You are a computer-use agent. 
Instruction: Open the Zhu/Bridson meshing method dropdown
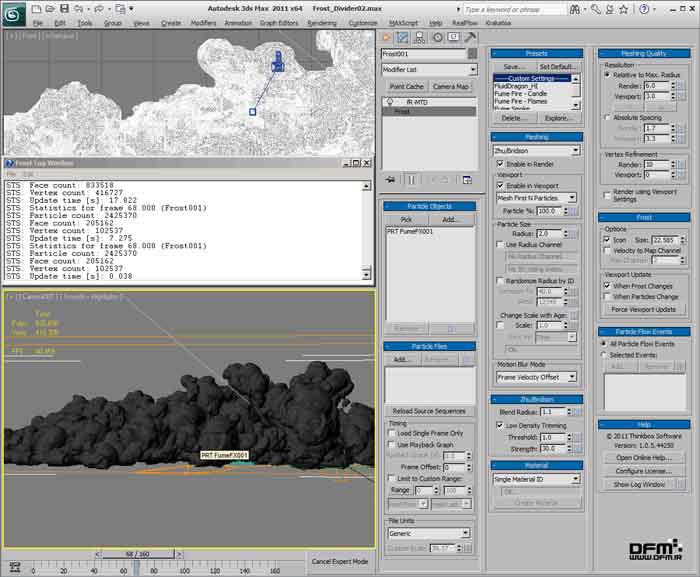(x=537, y=151)
